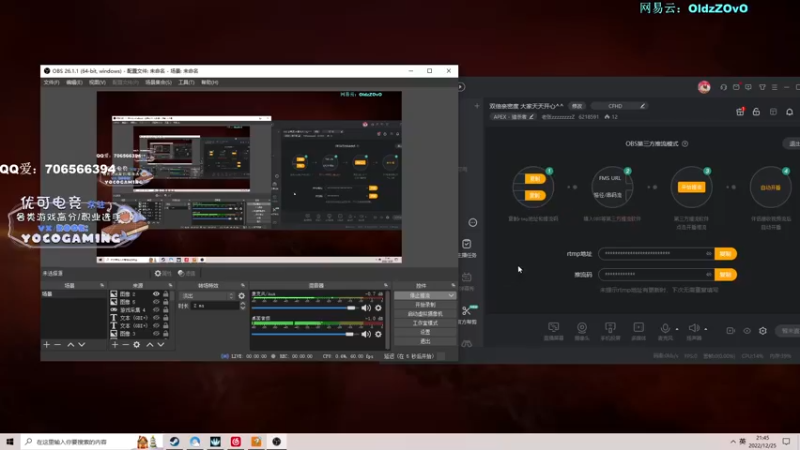The image size is (800, 450).
Task: Copy the rtmp address in streaming app
Action: coord(726,254)
